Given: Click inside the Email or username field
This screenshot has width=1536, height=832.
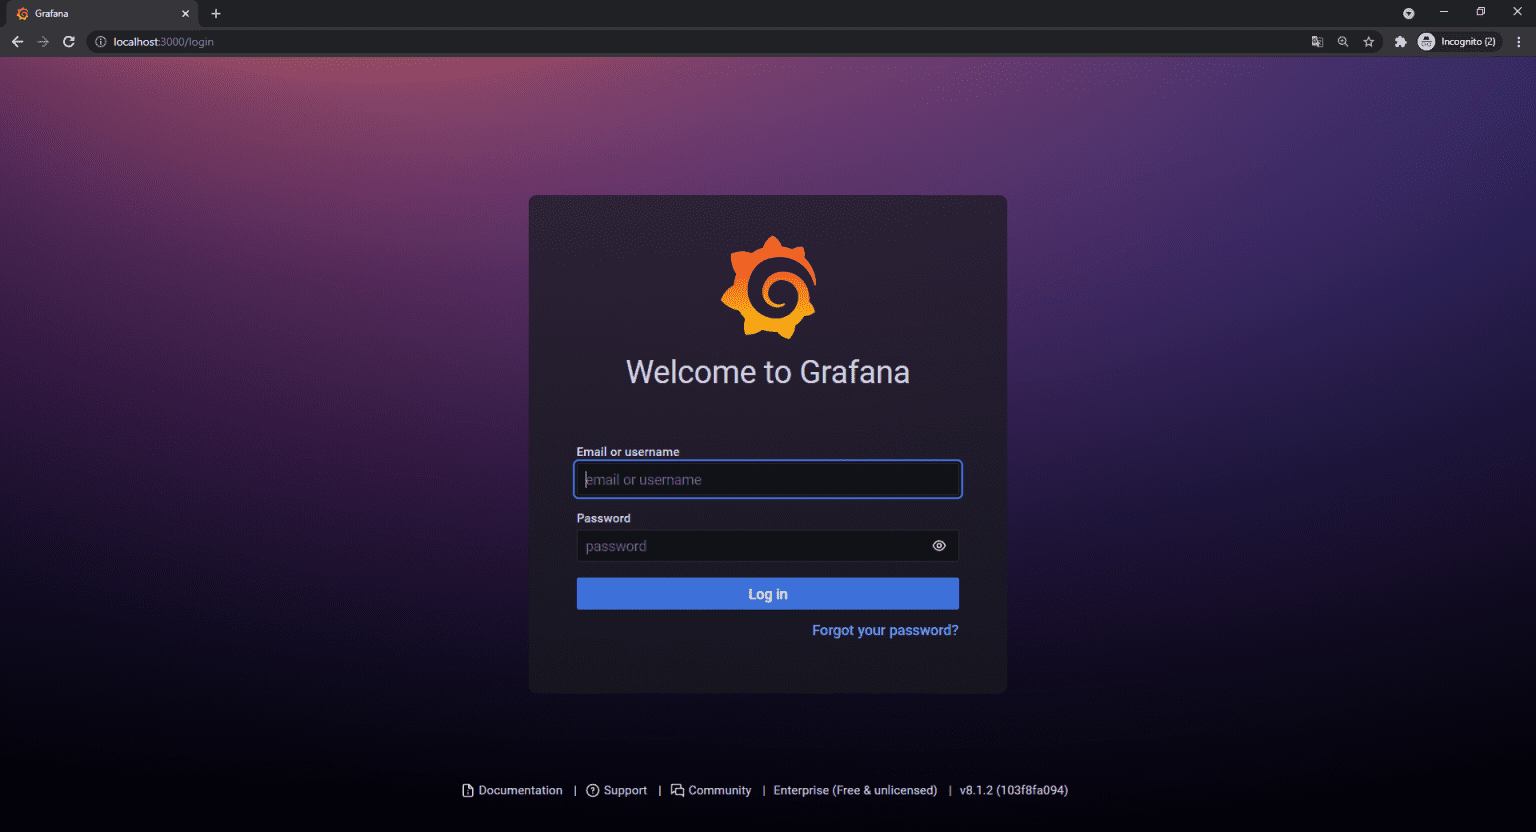Looking at the screenshot, I should [x=768, y=479].
